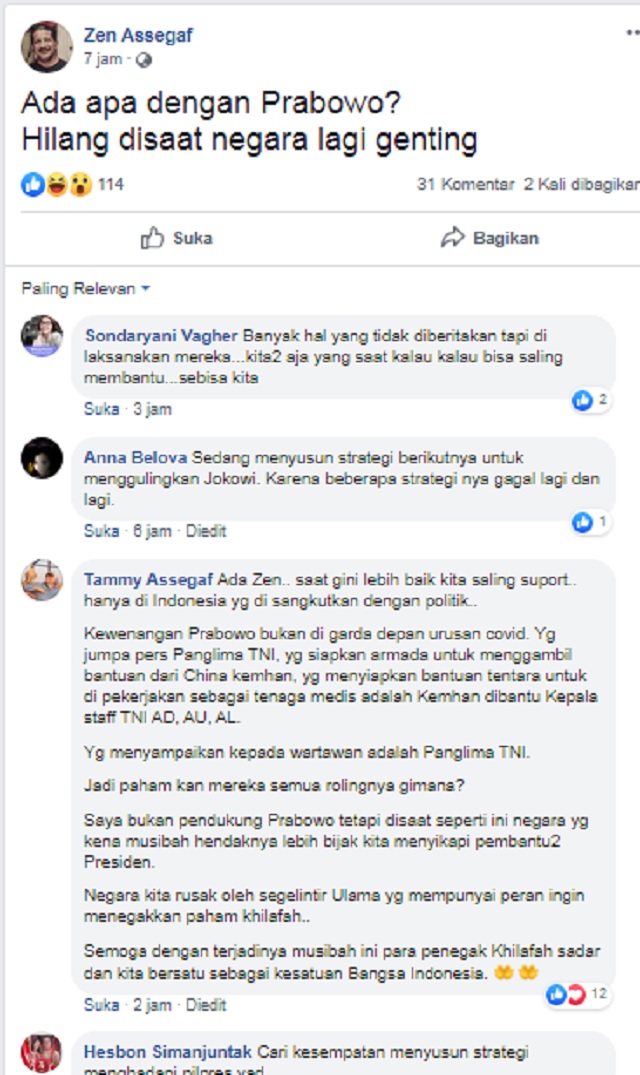This screenshot has width=640, height=1075.
Task: Open Hesbon Simanjuntak profile name
Action: (x=168, y=1052)
